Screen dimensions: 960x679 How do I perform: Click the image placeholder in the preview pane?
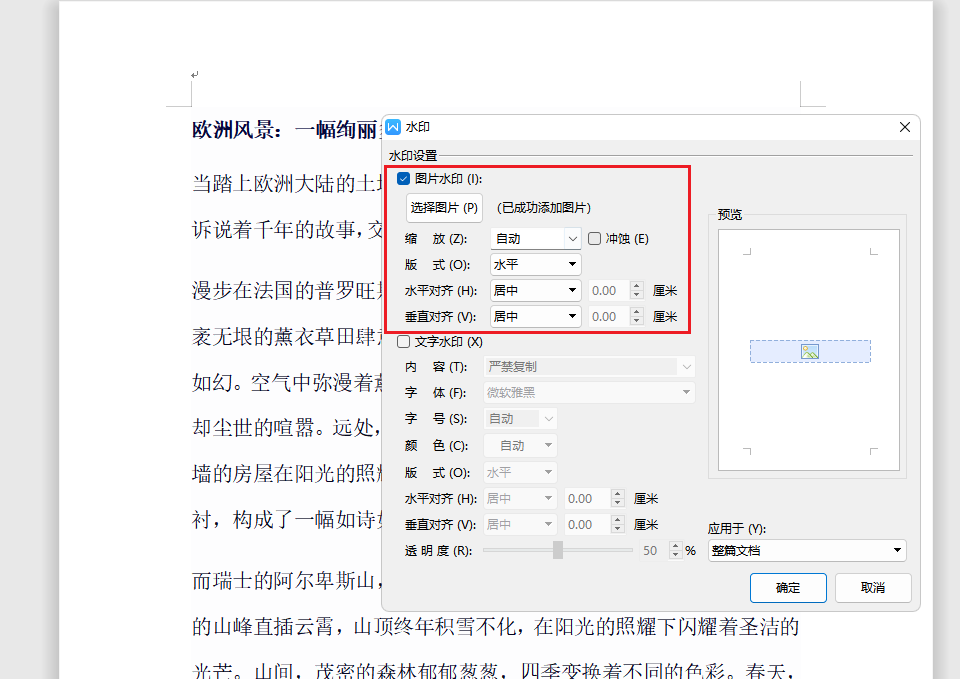pyautogui.click(x=810, y=351)
